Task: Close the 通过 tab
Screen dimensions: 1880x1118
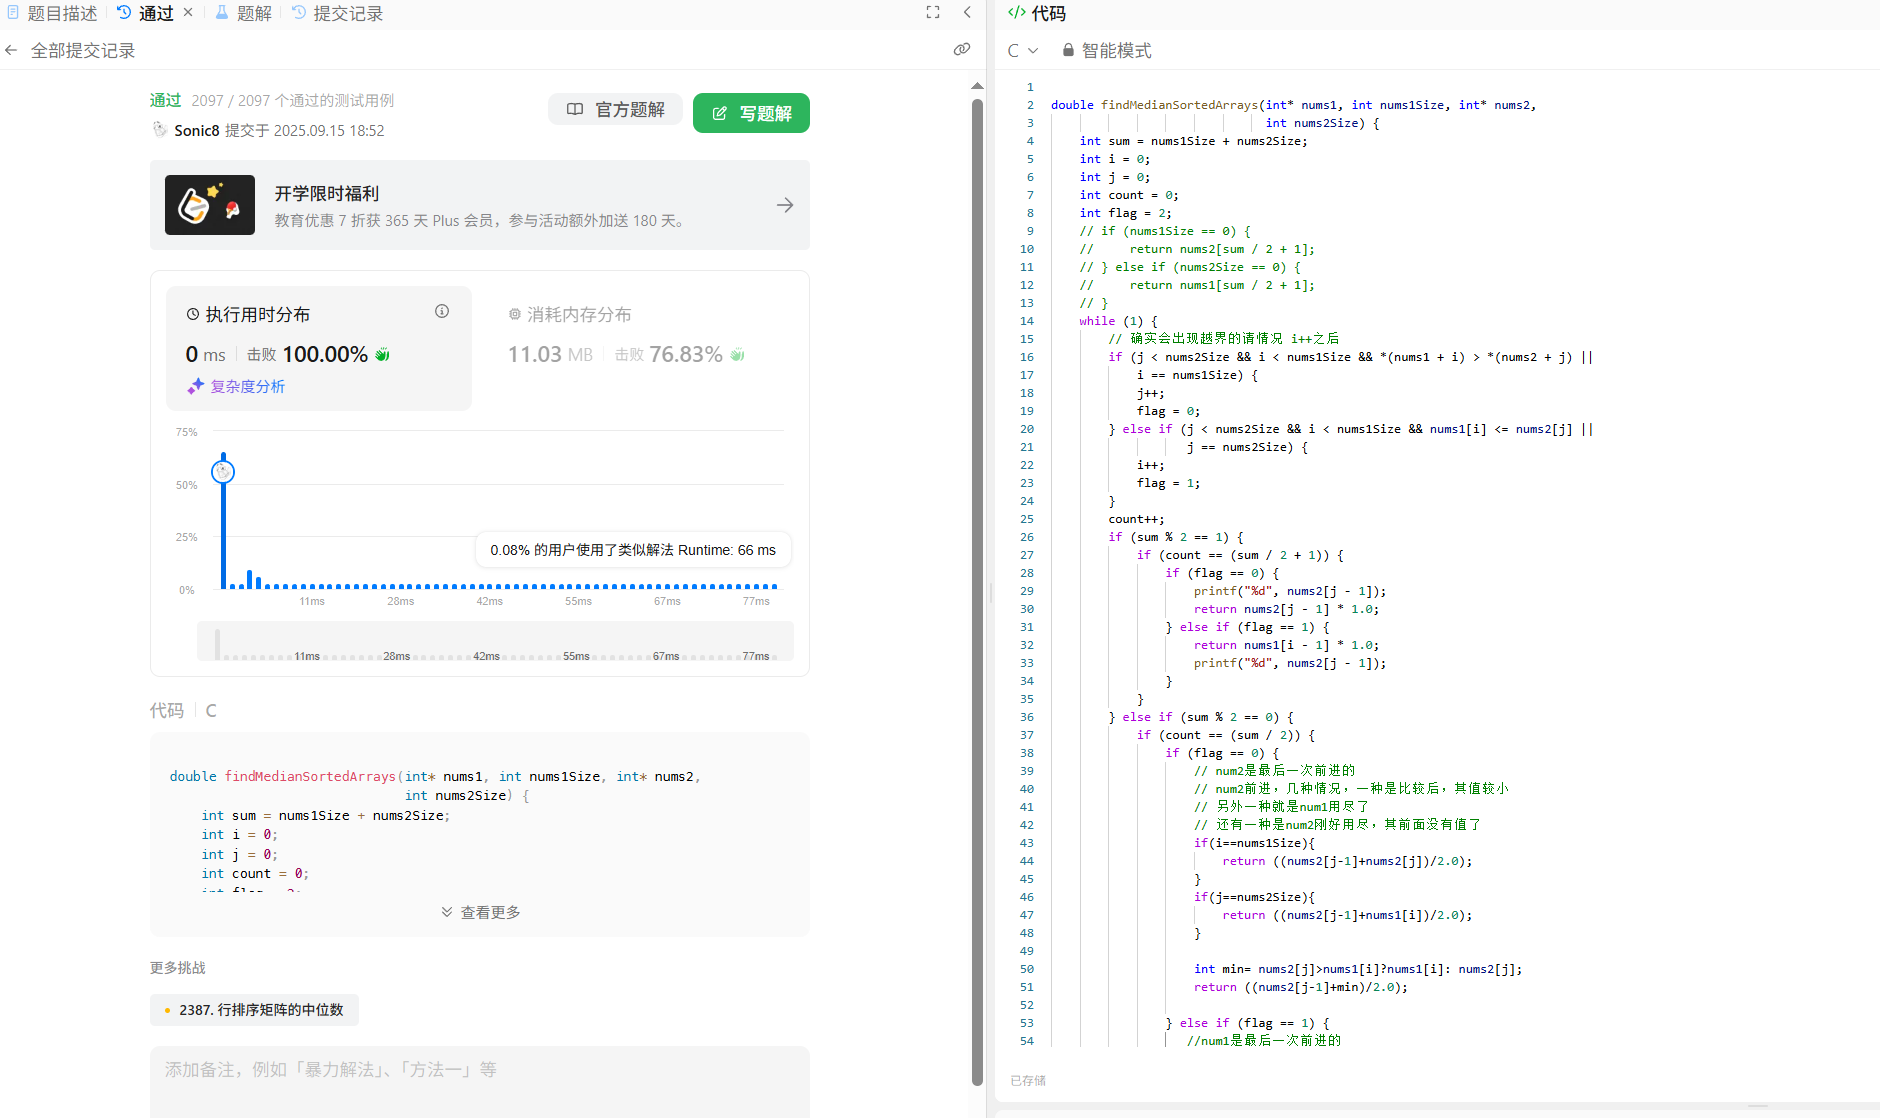Action: pos(188,12)
